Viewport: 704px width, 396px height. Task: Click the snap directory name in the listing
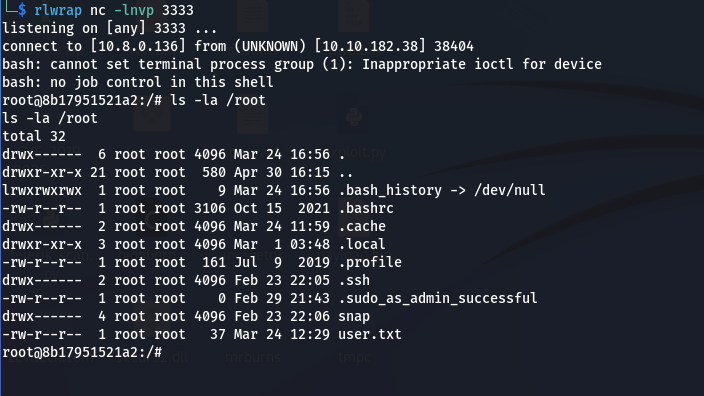tap(354, 317)
